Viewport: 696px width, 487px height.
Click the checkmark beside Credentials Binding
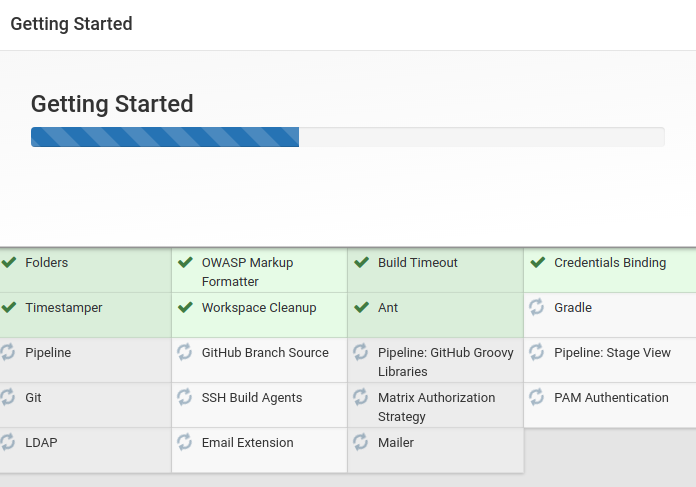pos(538,262)
